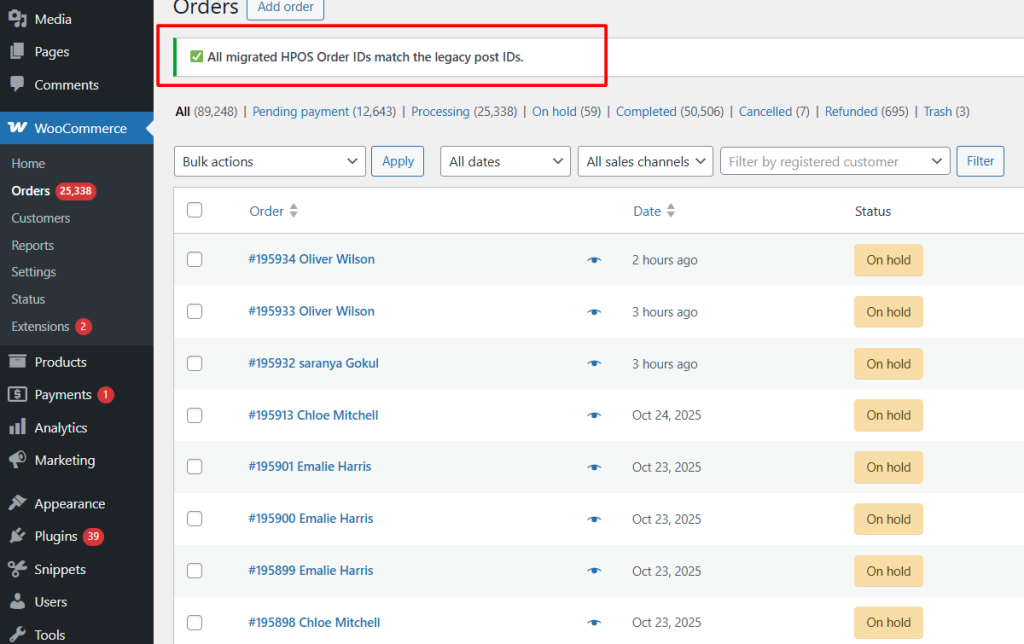1024x644 pixels.
Task: Expand the All dates dropdown
Action: (x=505, y=161)
